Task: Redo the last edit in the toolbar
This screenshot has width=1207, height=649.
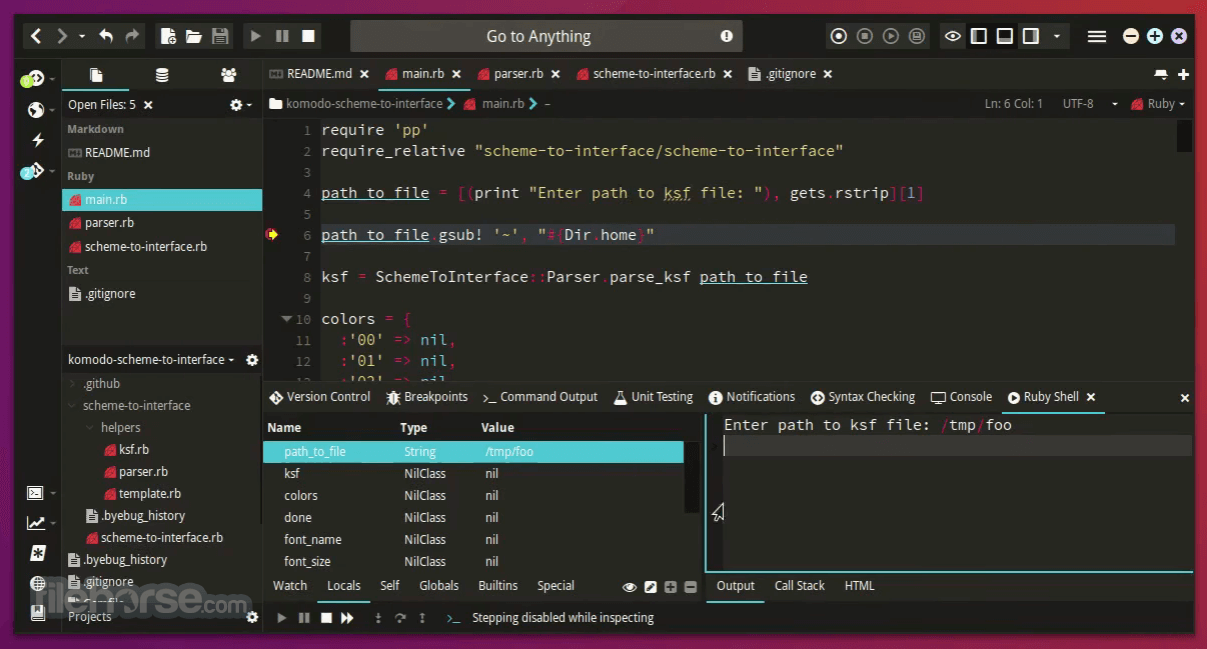Action: 132,36
